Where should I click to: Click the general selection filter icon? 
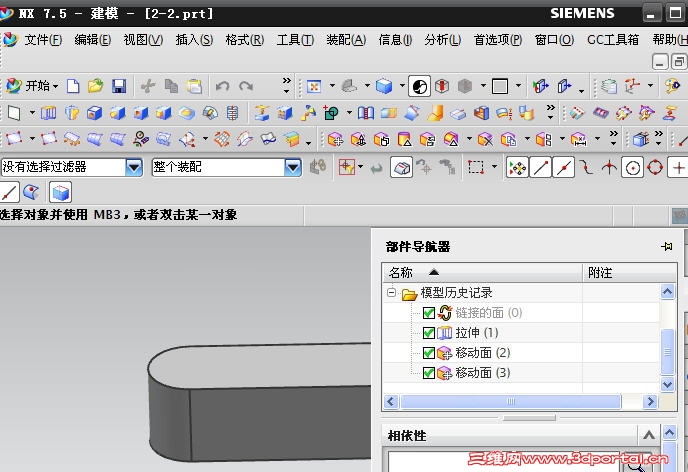pyautogui.click(x=346, y=167)
